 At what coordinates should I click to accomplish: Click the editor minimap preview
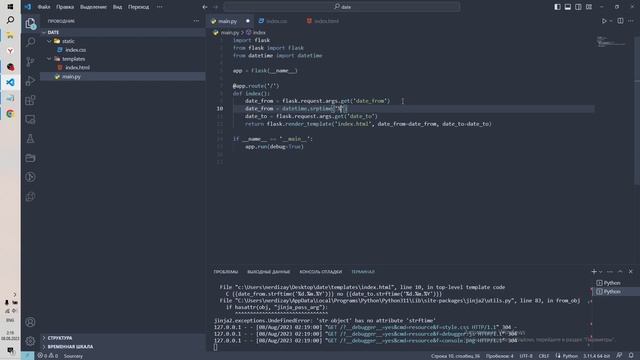pyautogui.click(x=611, y=41)
